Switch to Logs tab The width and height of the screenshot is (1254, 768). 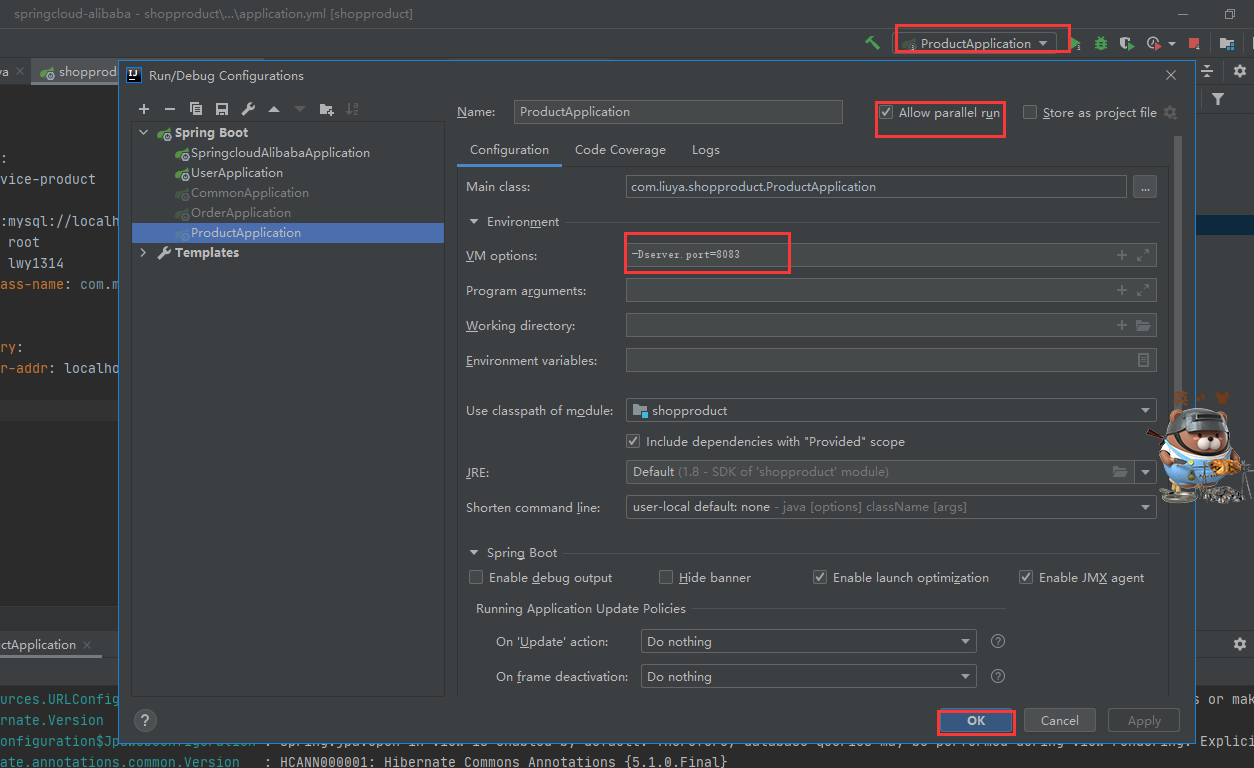click(x=705, y=150)
